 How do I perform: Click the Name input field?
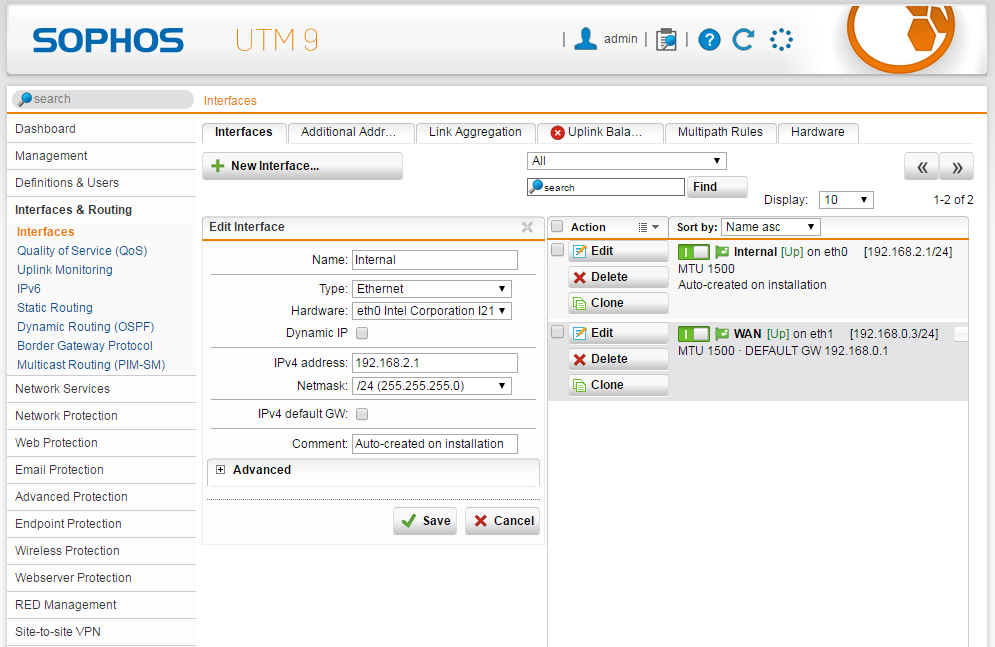(435, 260)
